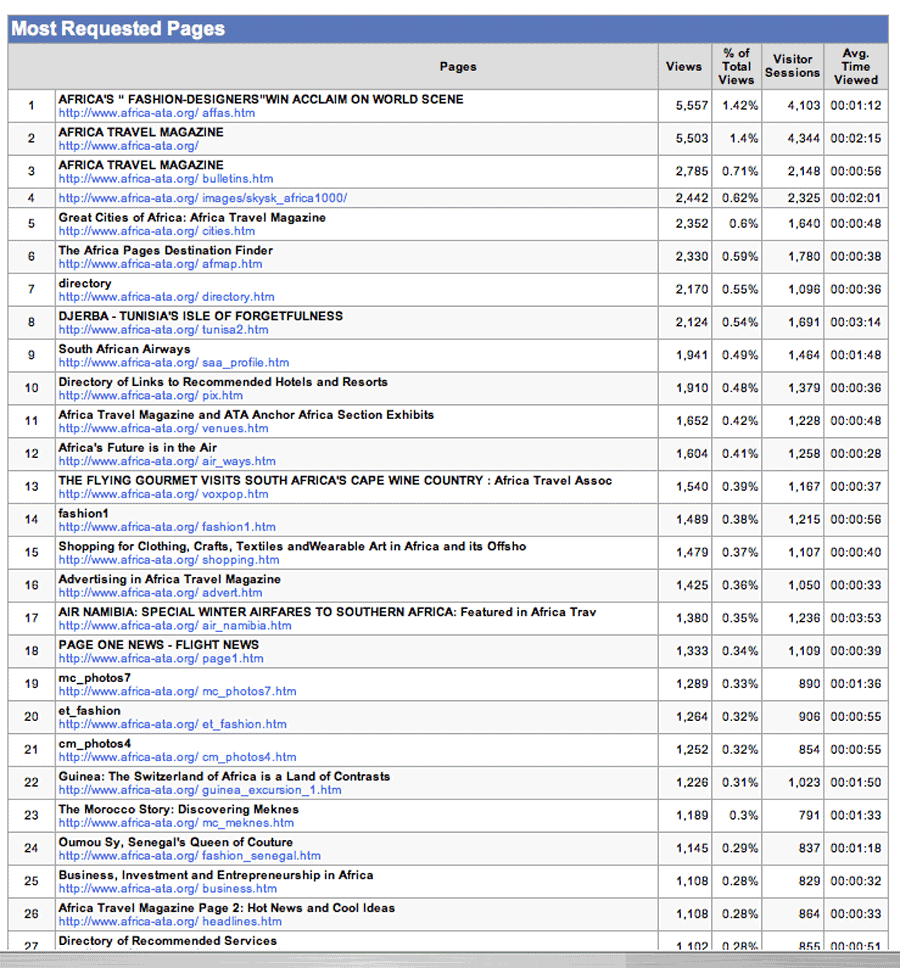Click the row number 13 cell

(31, 486)
